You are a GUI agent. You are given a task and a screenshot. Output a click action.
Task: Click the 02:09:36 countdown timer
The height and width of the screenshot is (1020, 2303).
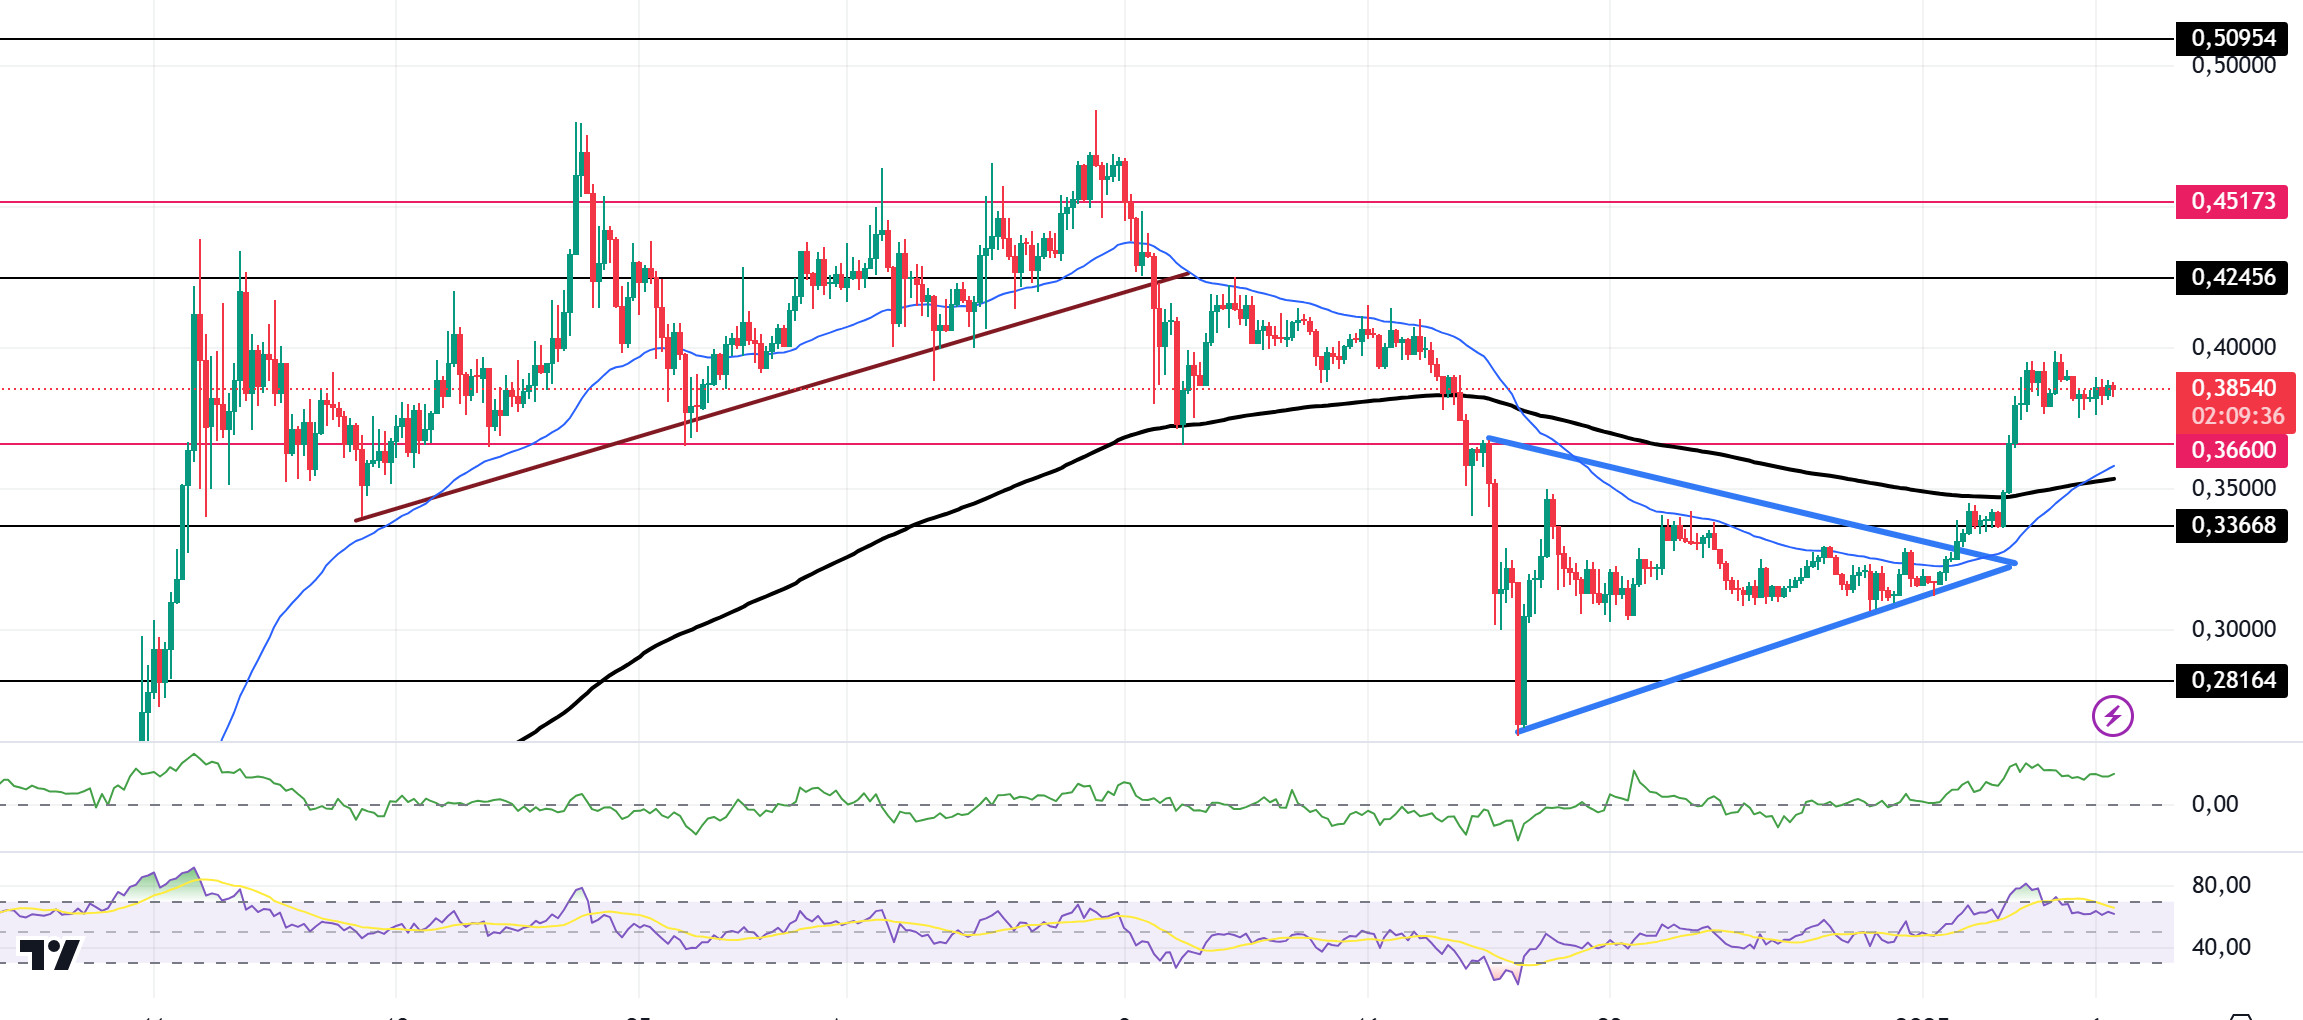point(2238,416)
